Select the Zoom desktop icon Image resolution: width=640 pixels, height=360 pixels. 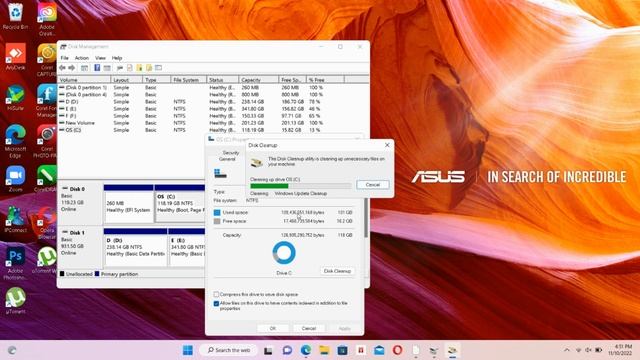pos(16,179)
